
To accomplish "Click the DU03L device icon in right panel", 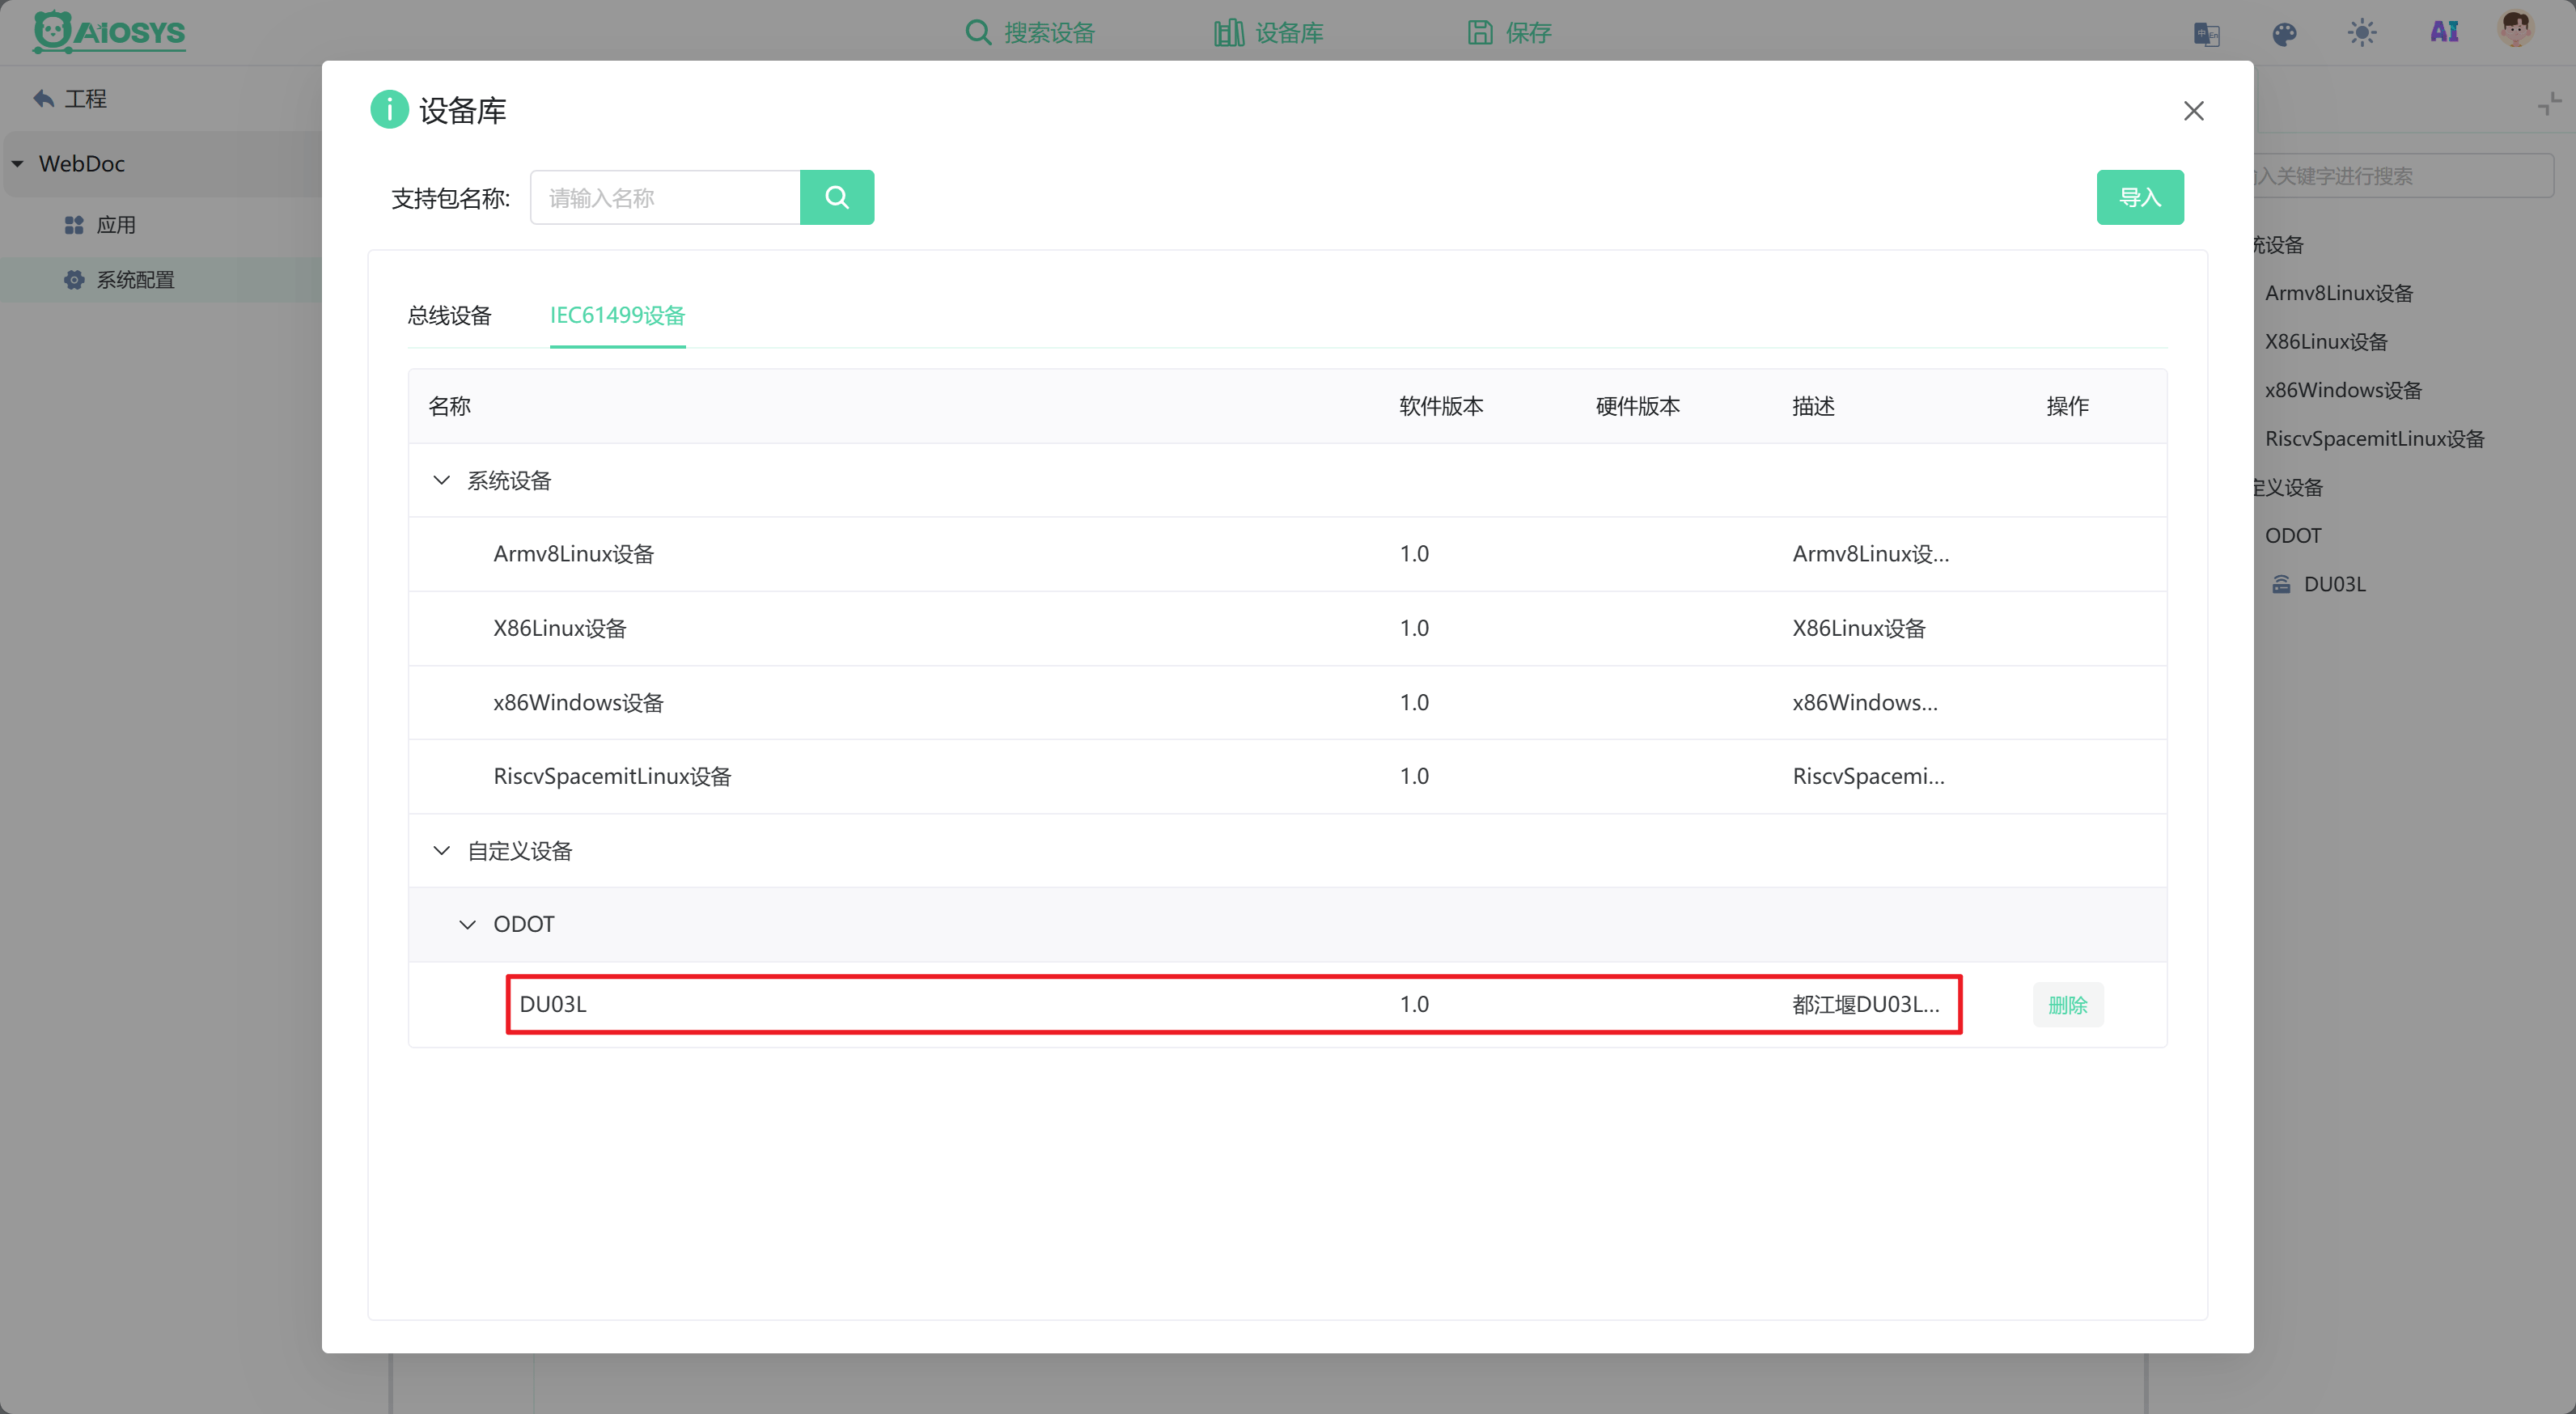I will 2281,584.
